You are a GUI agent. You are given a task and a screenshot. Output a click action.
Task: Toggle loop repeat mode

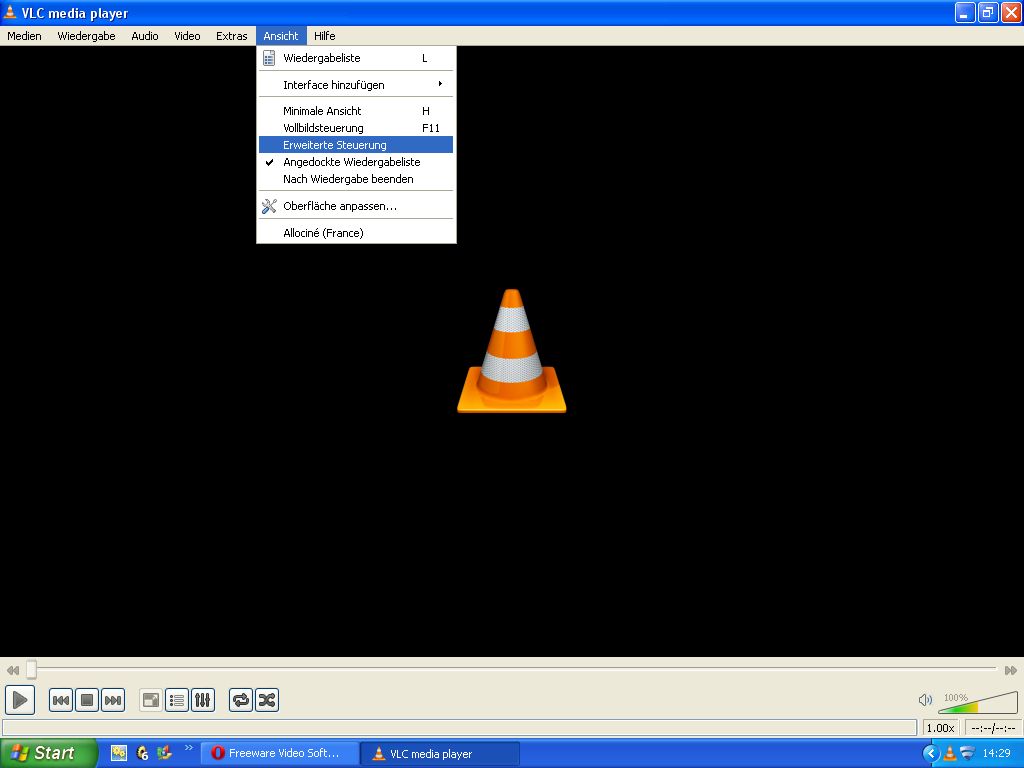click(241, 700)
